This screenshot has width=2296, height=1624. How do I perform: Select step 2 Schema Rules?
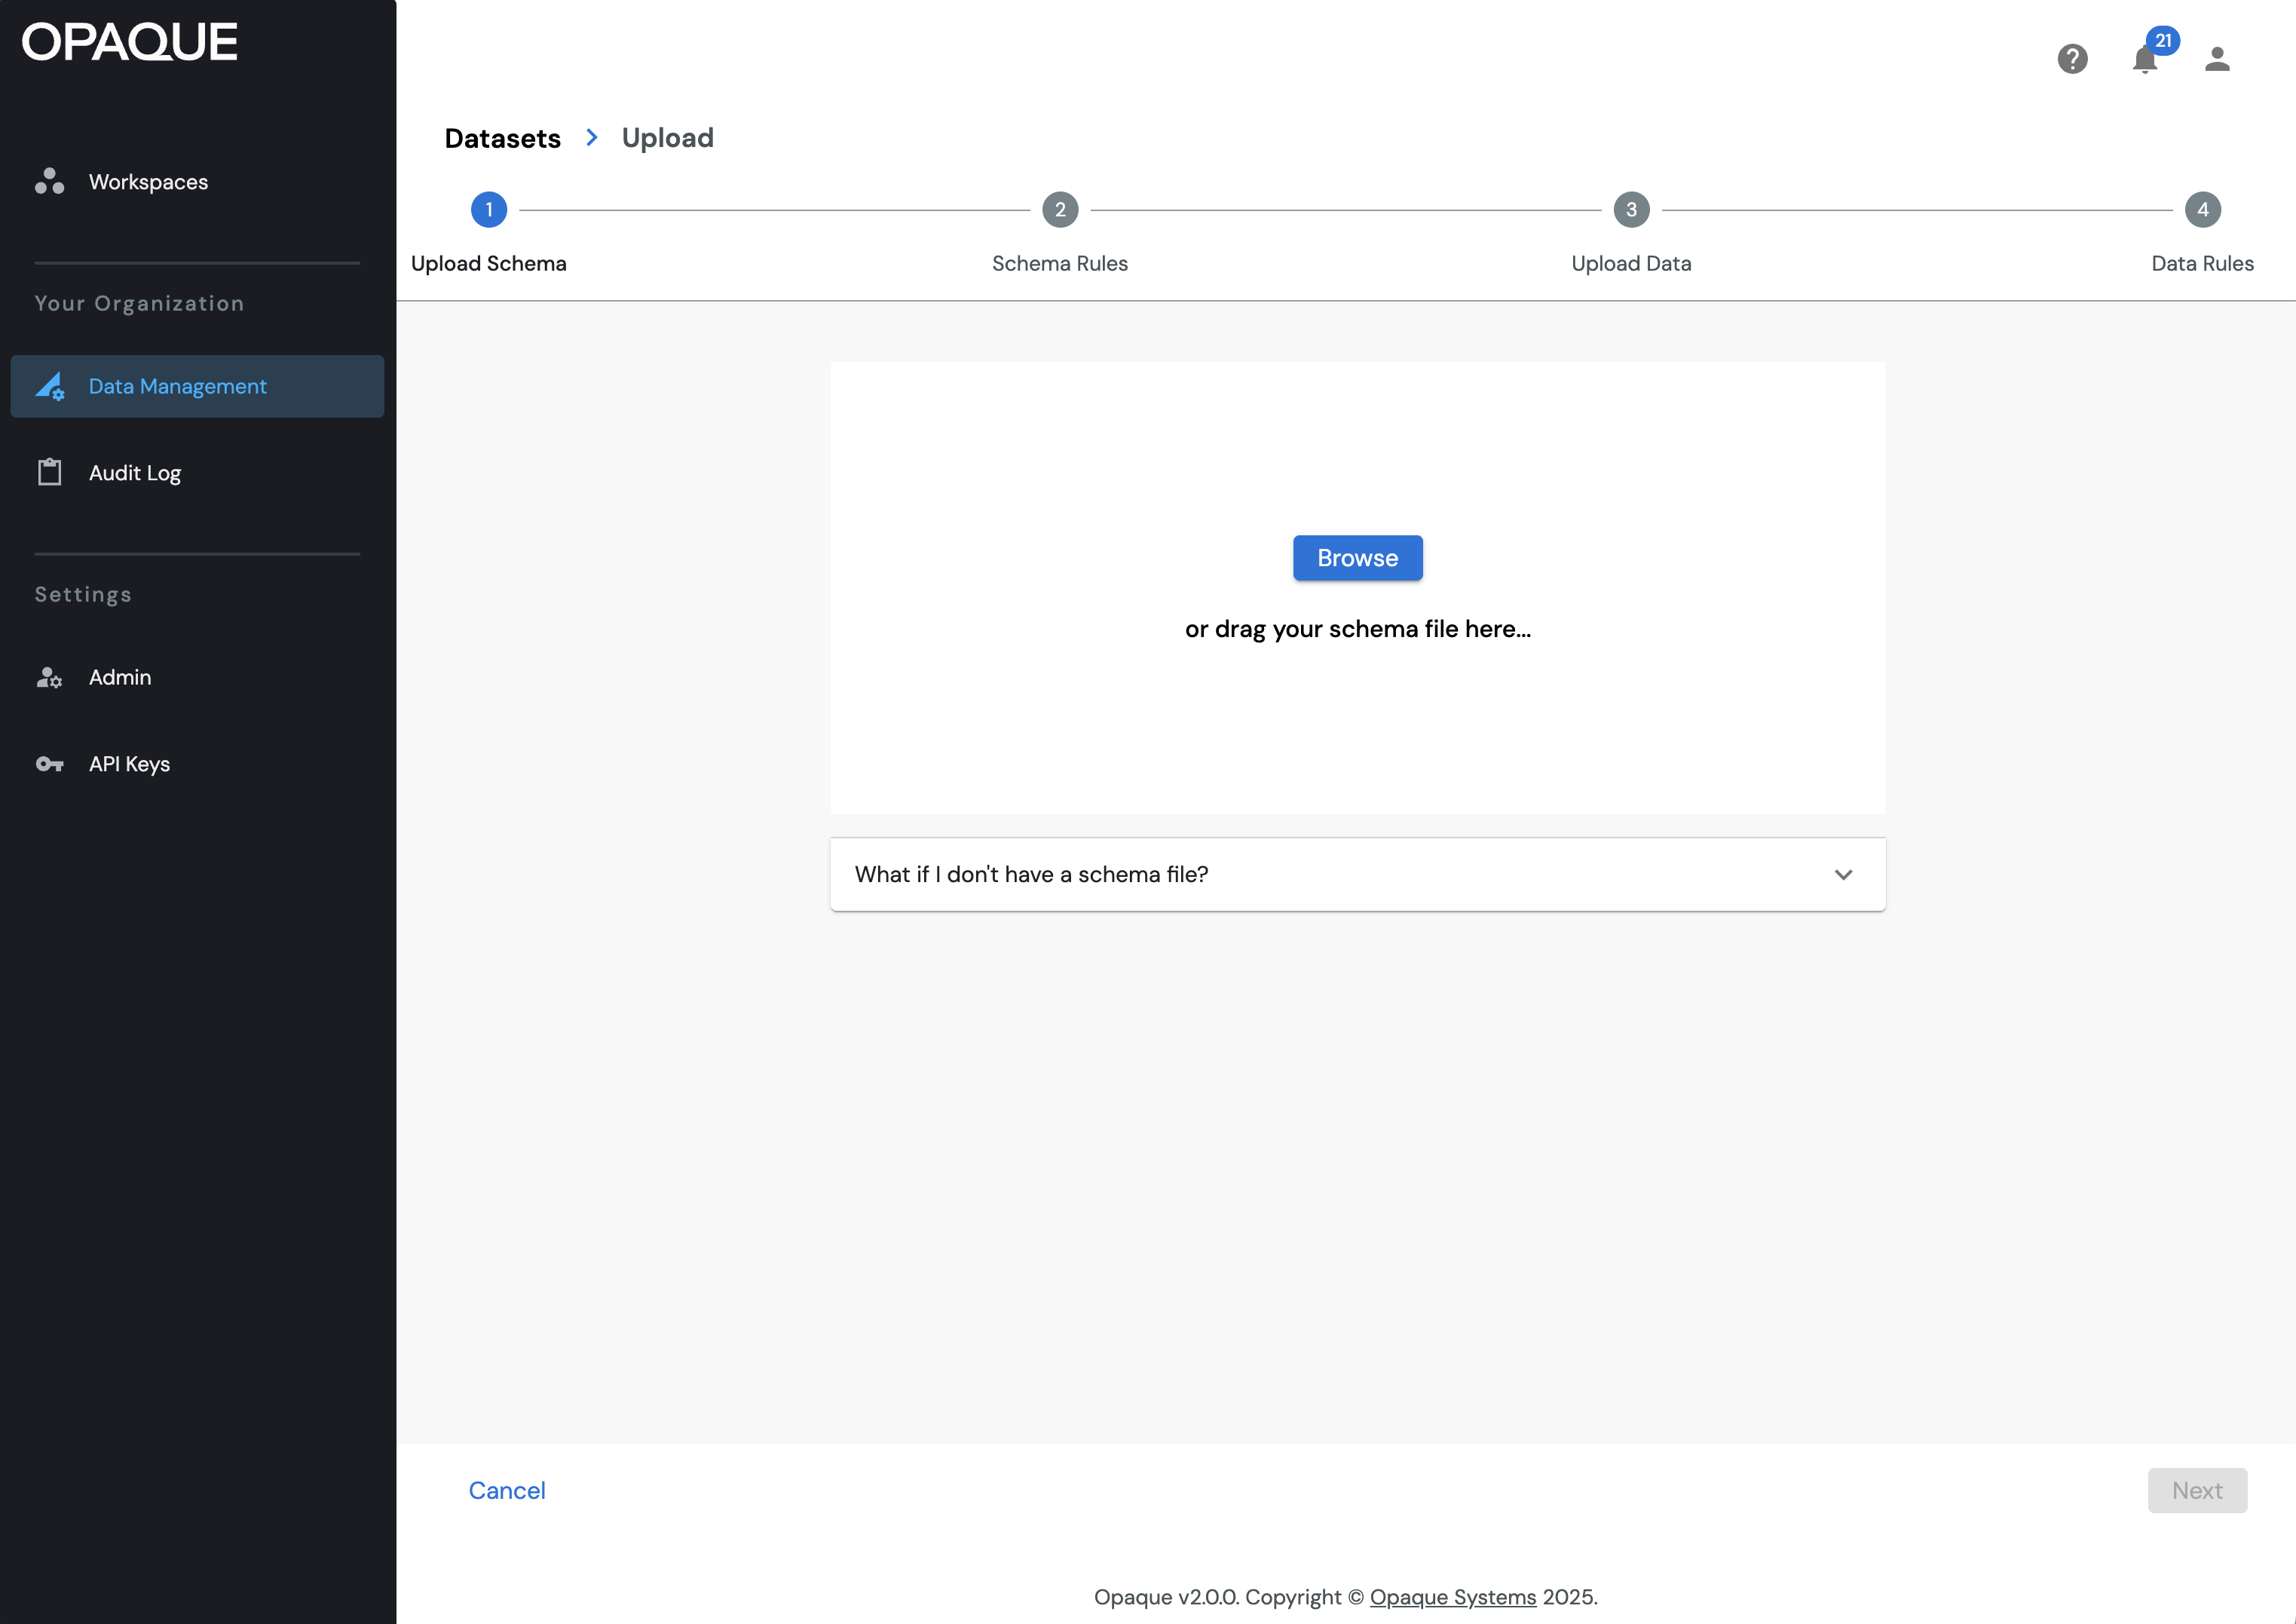(x=1060, y=210)
